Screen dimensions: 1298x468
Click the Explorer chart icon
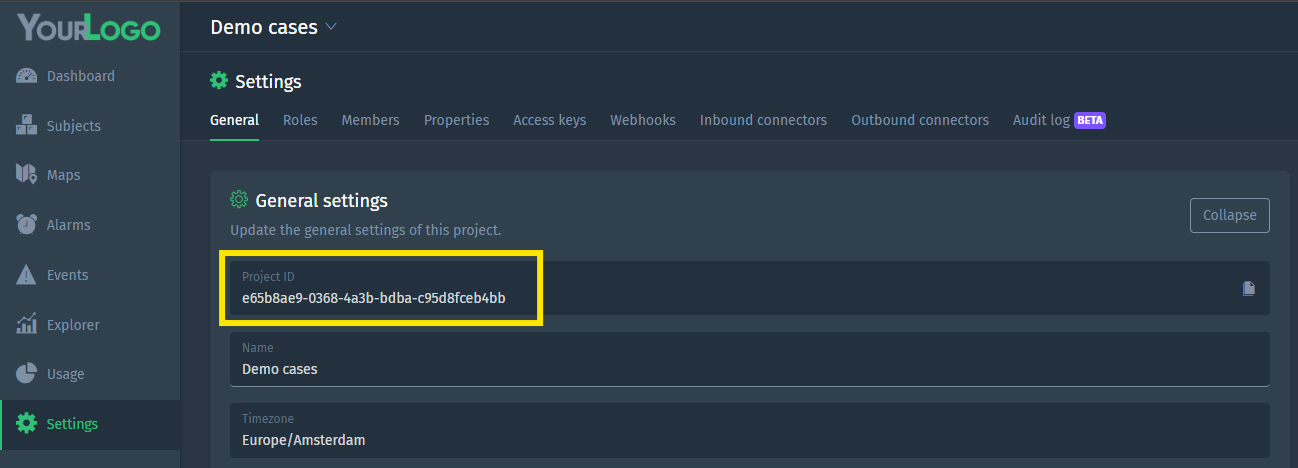(27, 325)
